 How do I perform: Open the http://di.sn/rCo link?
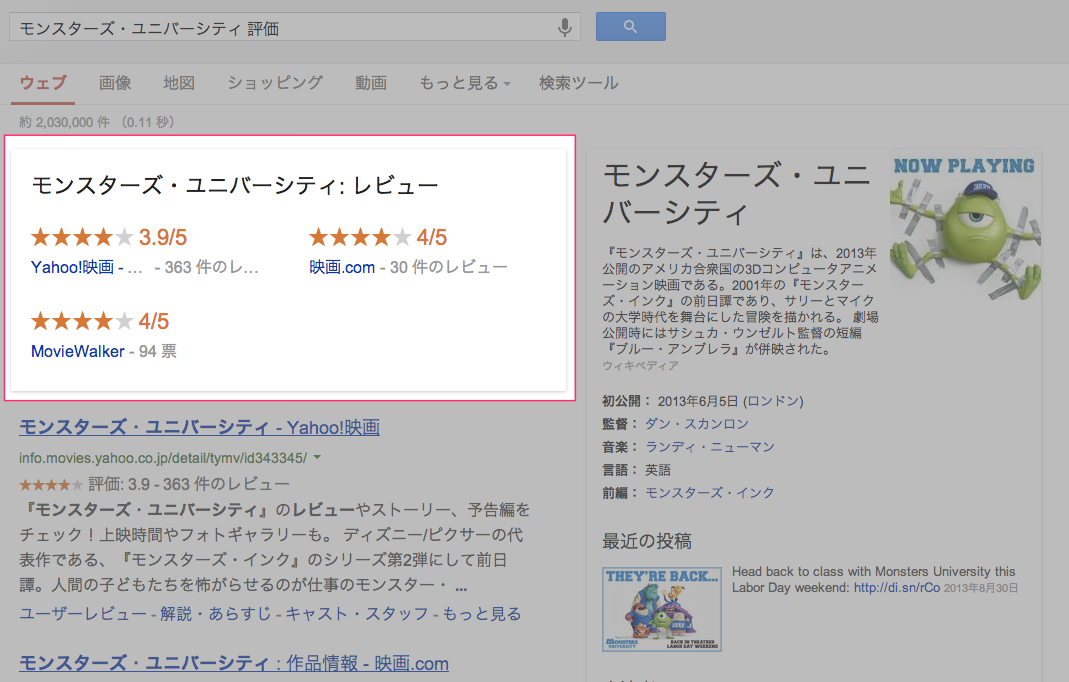click(x=897, y=588)
